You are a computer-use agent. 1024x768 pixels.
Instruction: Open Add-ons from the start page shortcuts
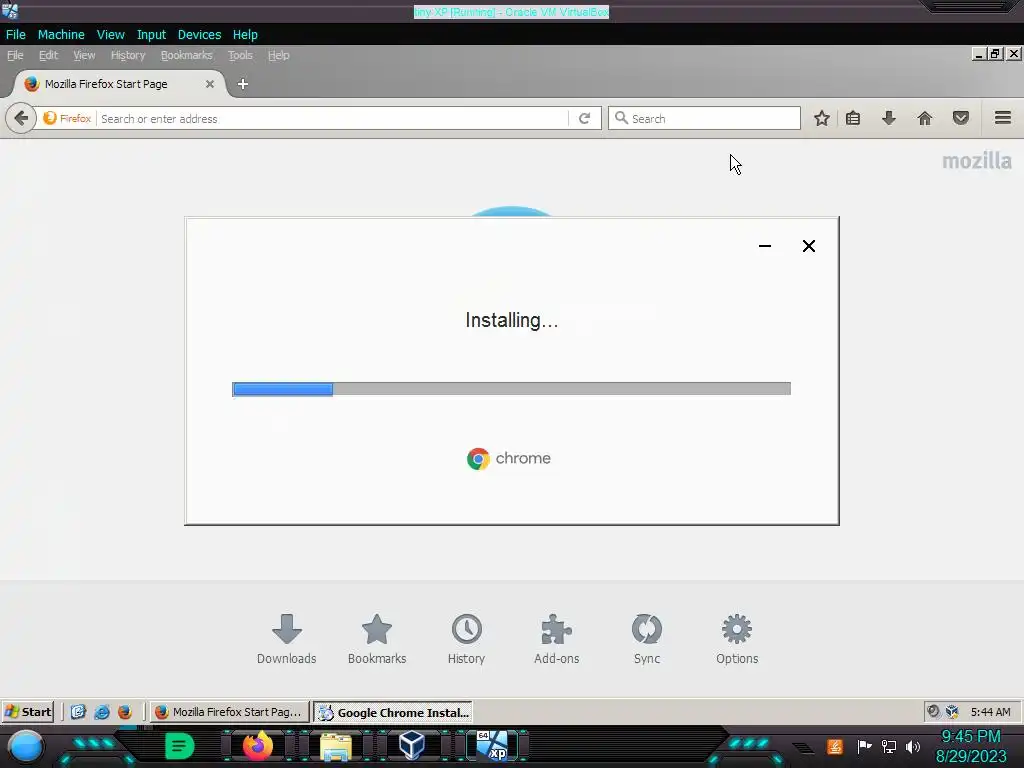(x=556, y=639)
